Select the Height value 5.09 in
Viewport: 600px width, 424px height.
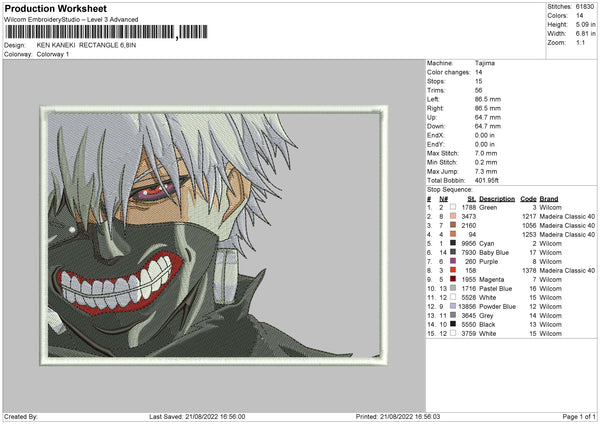[585, 24]
